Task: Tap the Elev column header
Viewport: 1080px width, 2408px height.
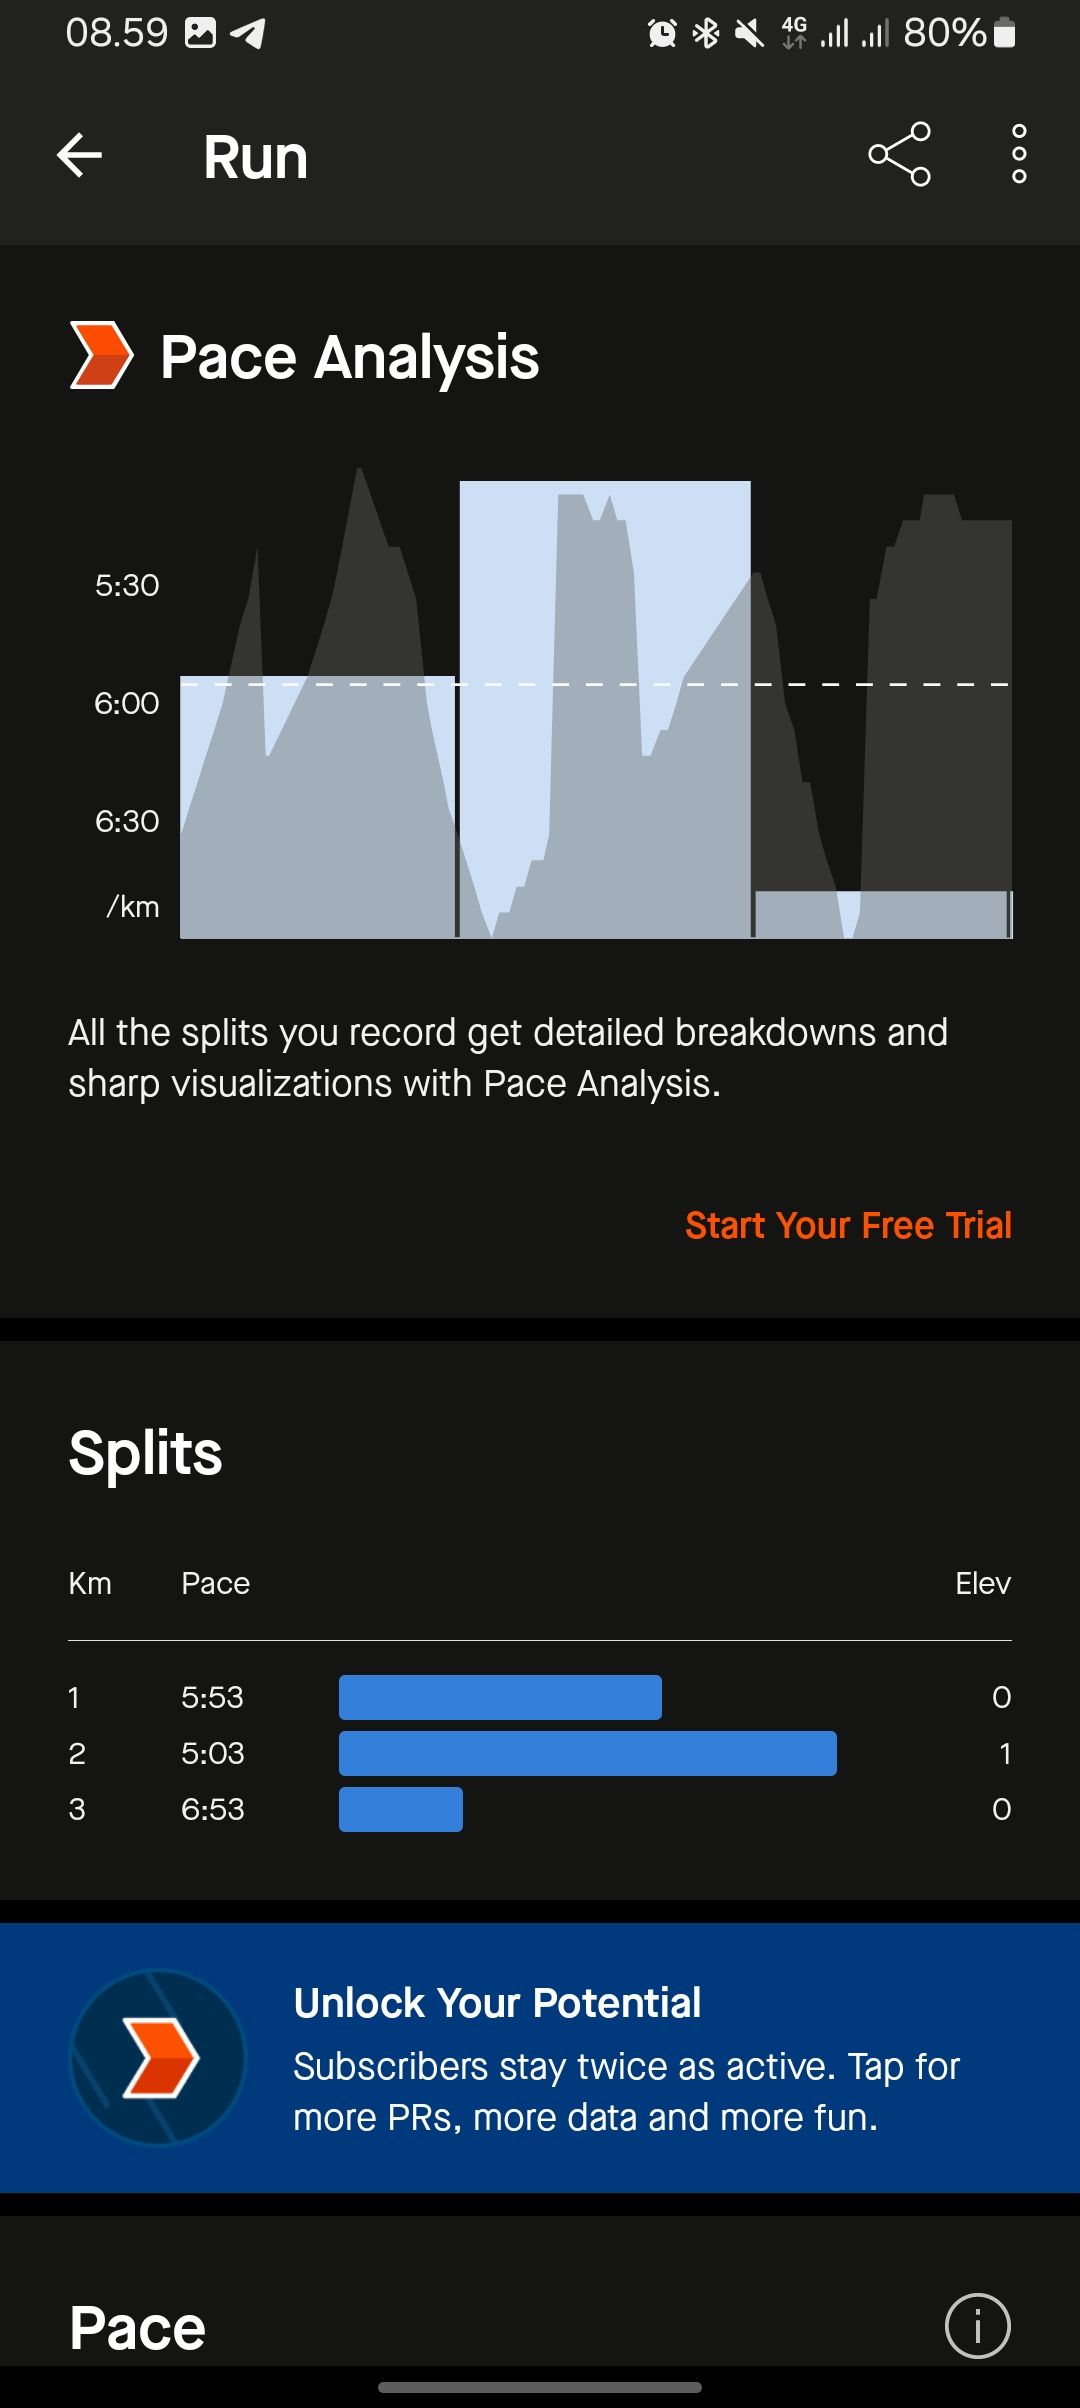Action: tap(983, 1583)
